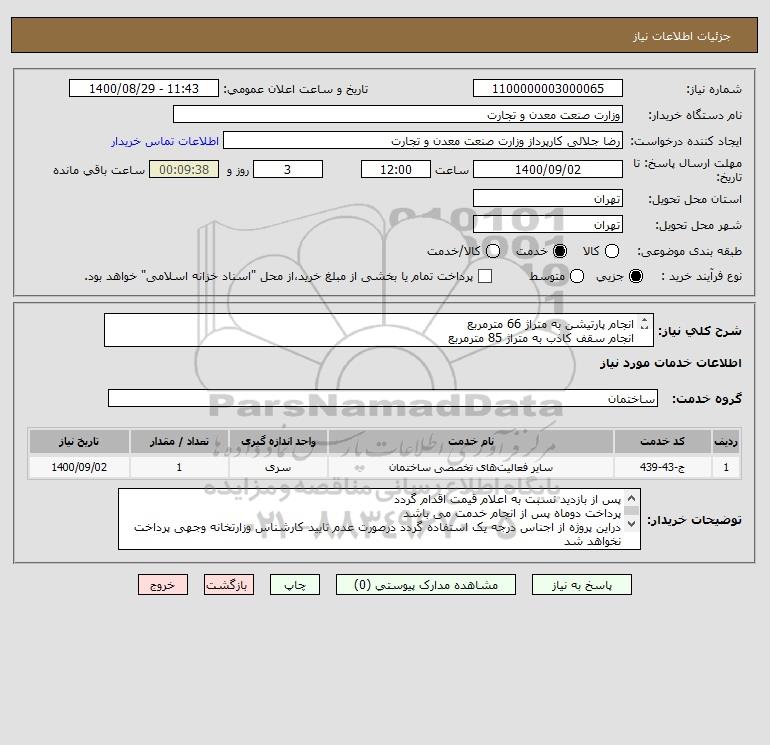Click the remaining days field showing 3
The width and height of the screenshot is (770, 745).
(x=288, y=169)
